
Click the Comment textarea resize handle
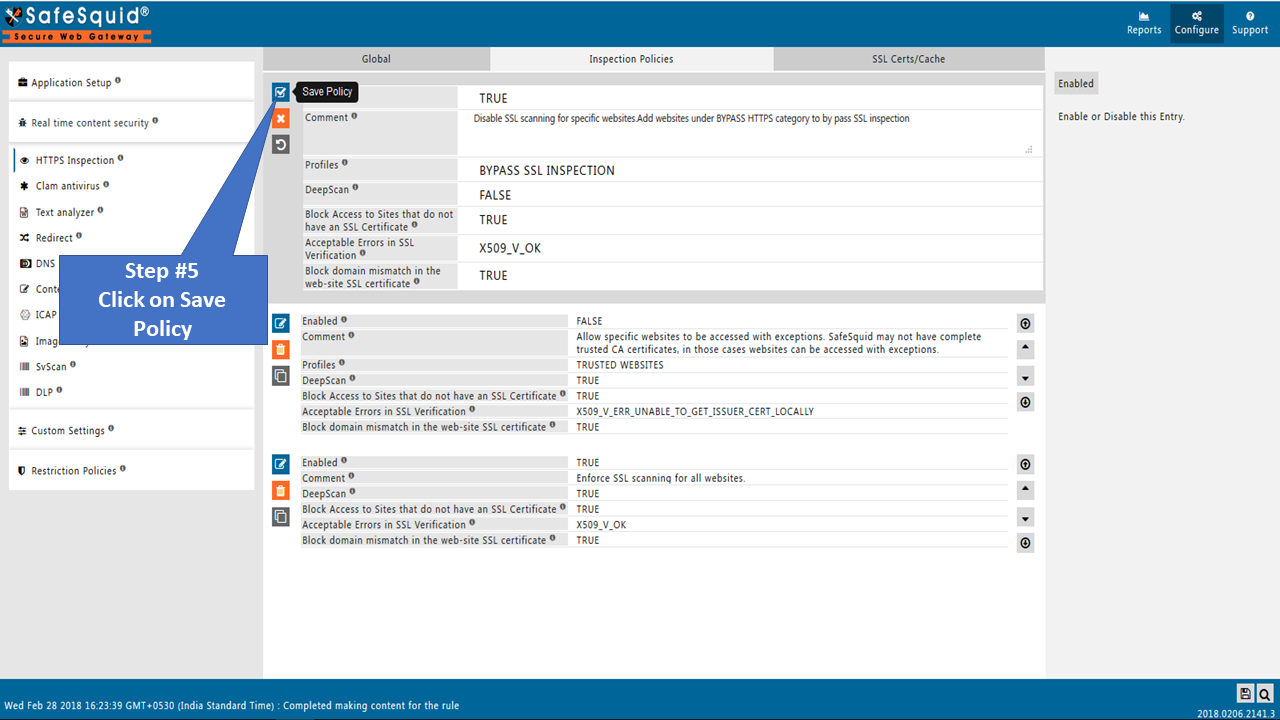1029,149
